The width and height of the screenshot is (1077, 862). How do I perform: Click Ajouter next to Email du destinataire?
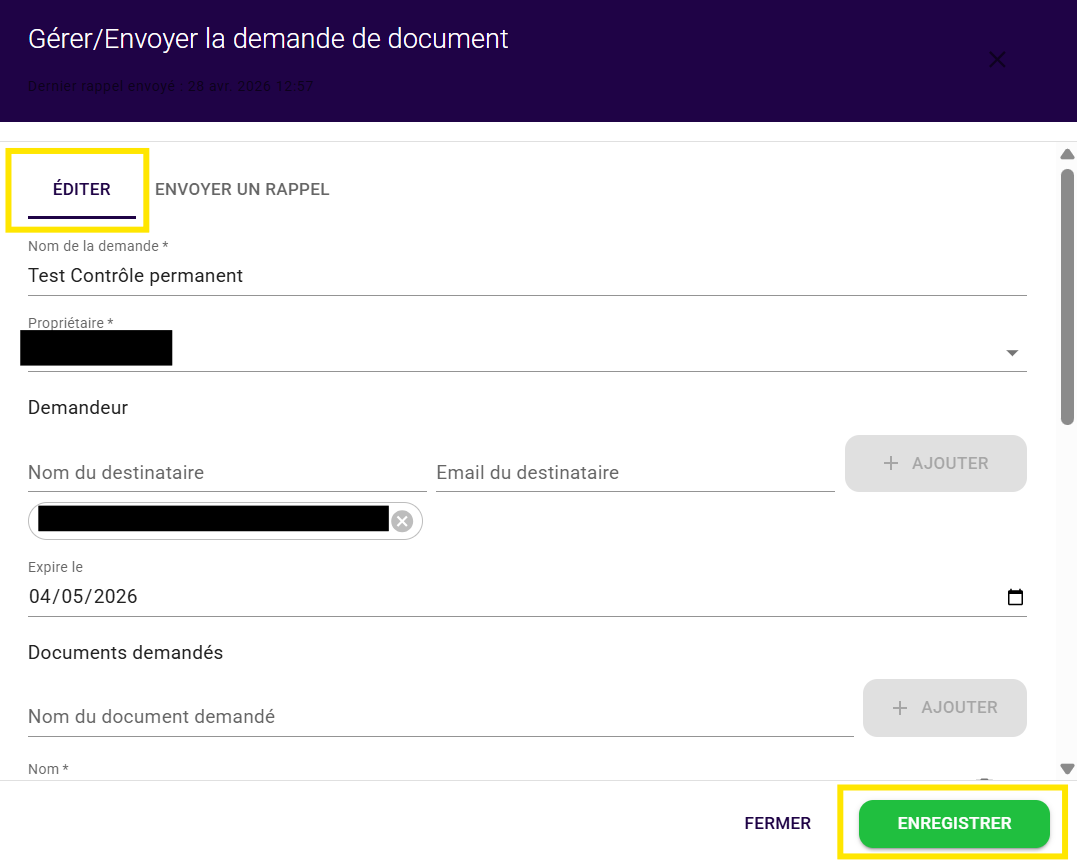[935, 464]
